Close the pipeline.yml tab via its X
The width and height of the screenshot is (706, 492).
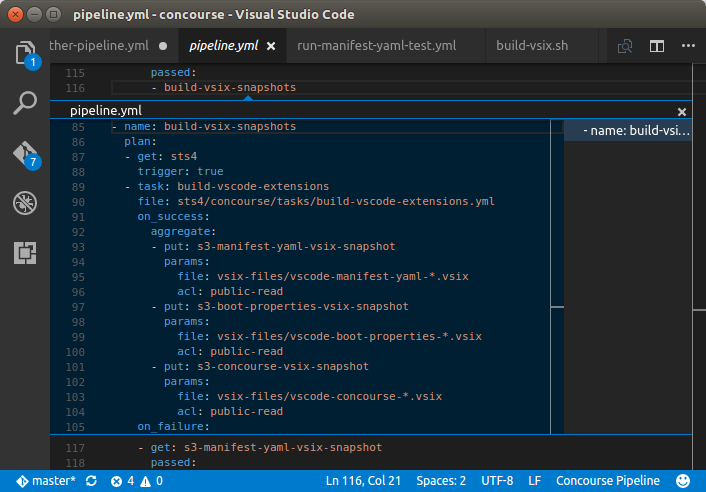[x=271, y=46]
